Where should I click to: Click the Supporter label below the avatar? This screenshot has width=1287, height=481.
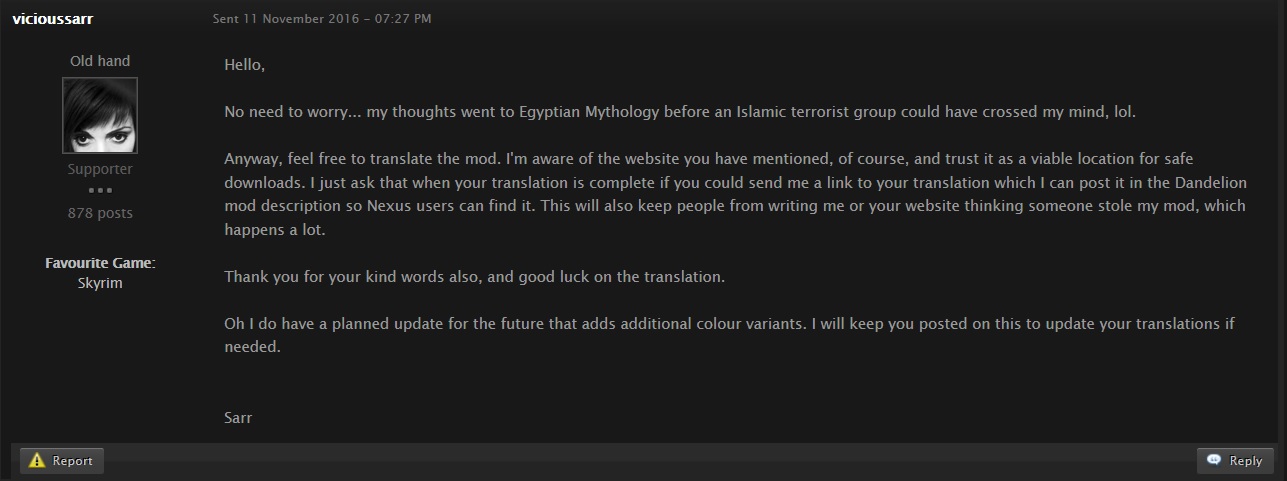coord(100,170)
